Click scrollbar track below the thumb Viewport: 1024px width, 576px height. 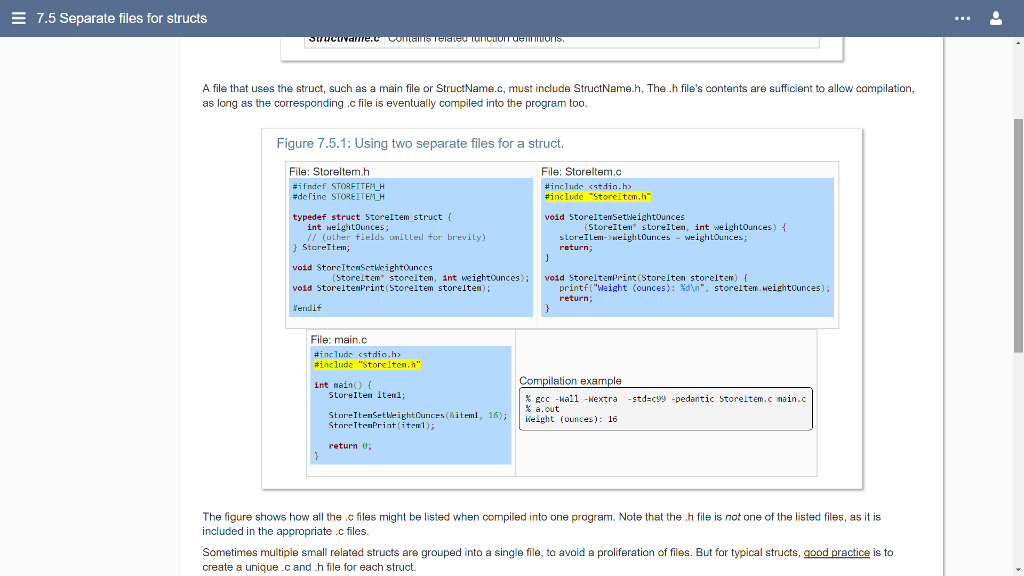[1018, 460]
